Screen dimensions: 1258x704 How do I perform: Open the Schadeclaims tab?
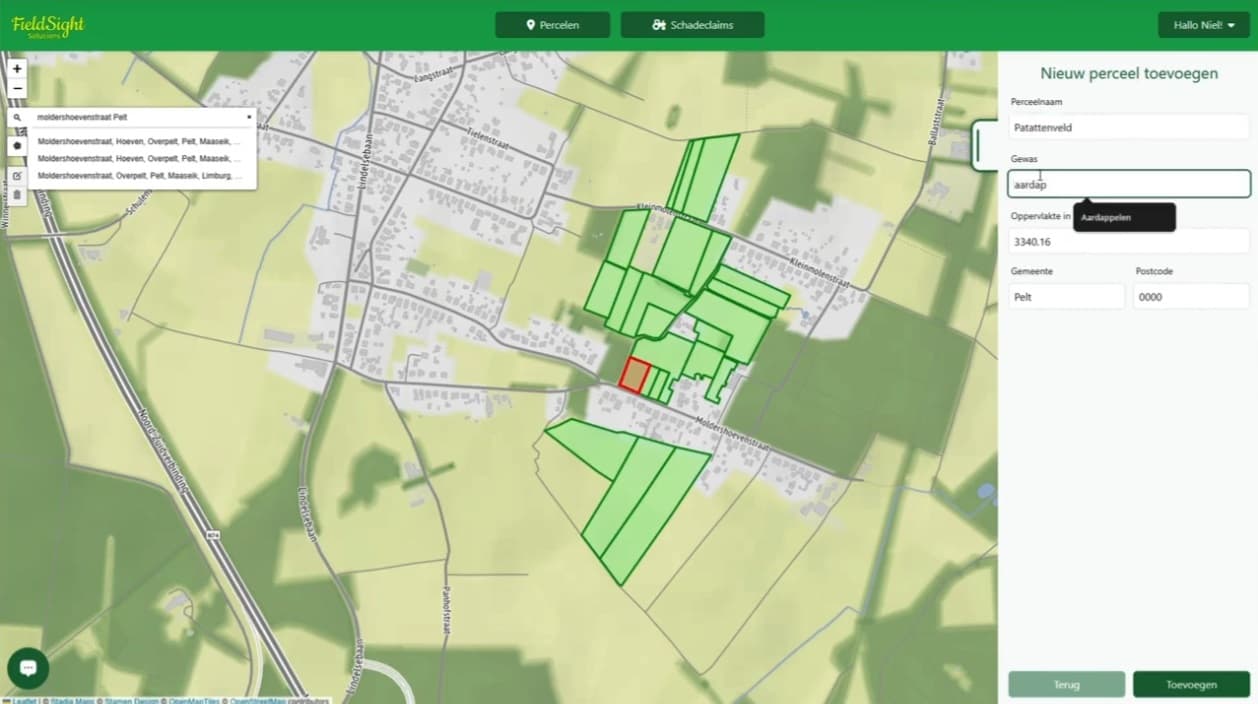point(692,25)
